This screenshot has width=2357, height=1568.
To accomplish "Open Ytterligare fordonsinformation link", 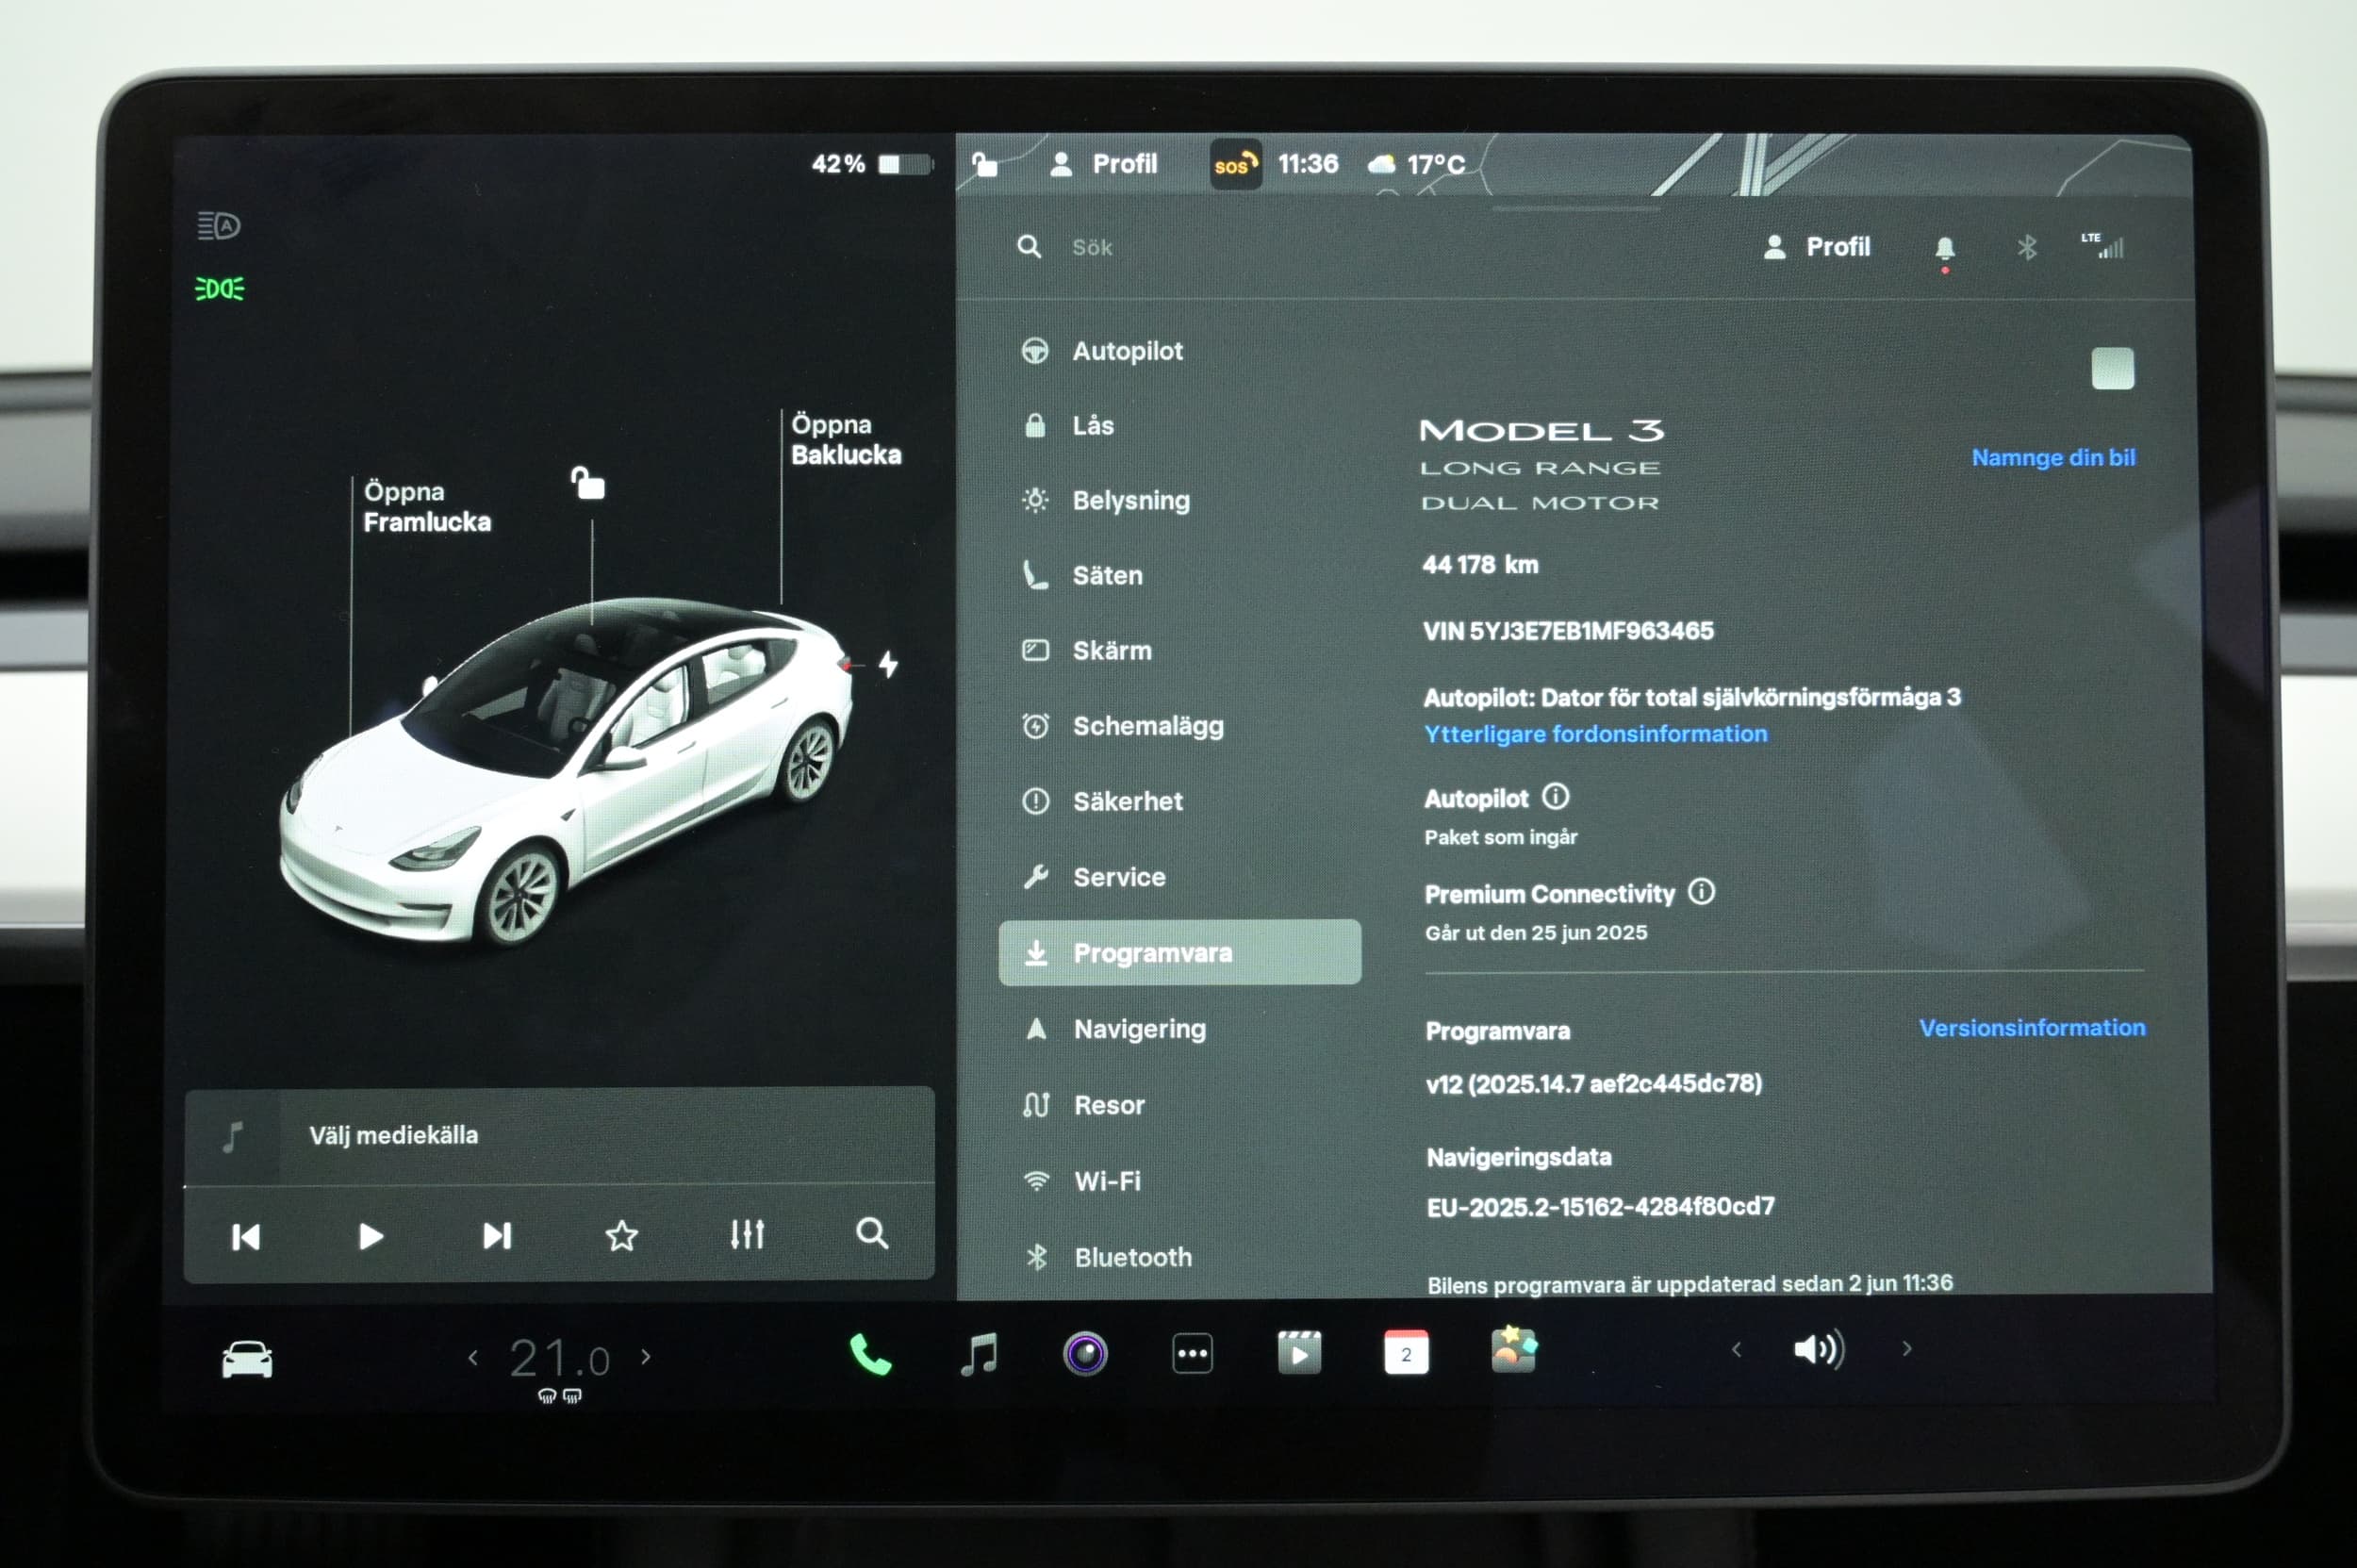I will [1595, 734].
